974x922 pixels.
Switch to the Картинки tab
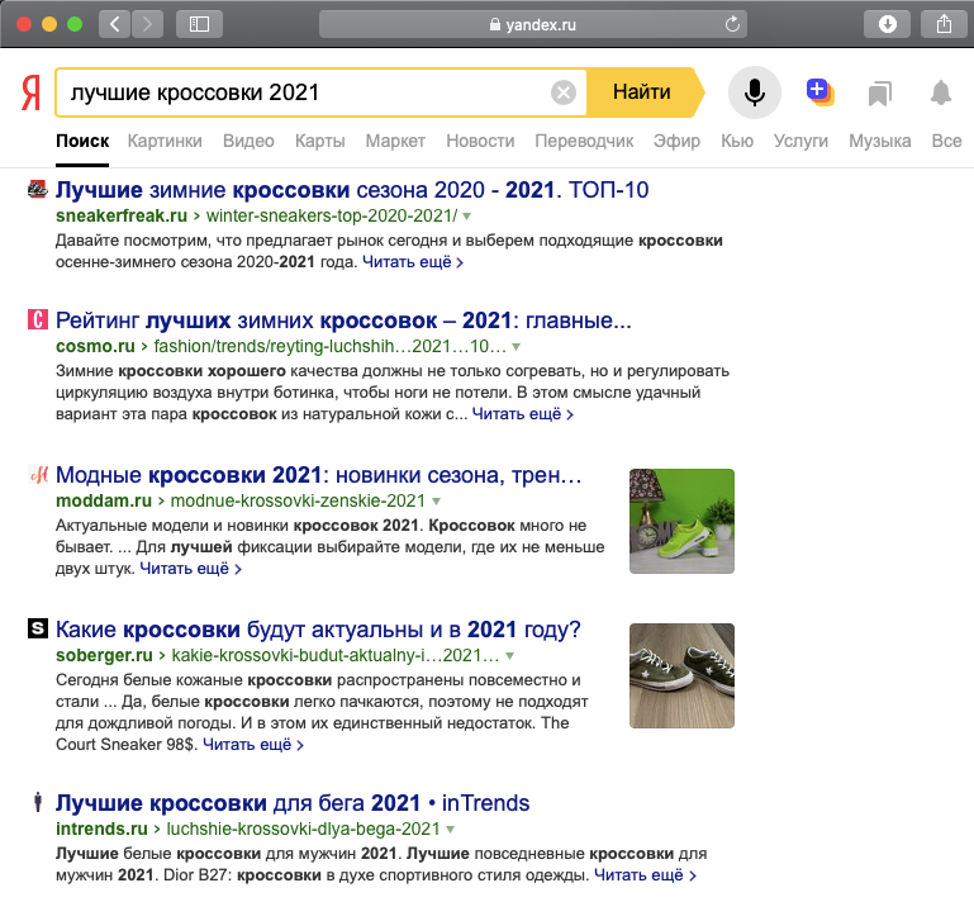pos(165,141)
